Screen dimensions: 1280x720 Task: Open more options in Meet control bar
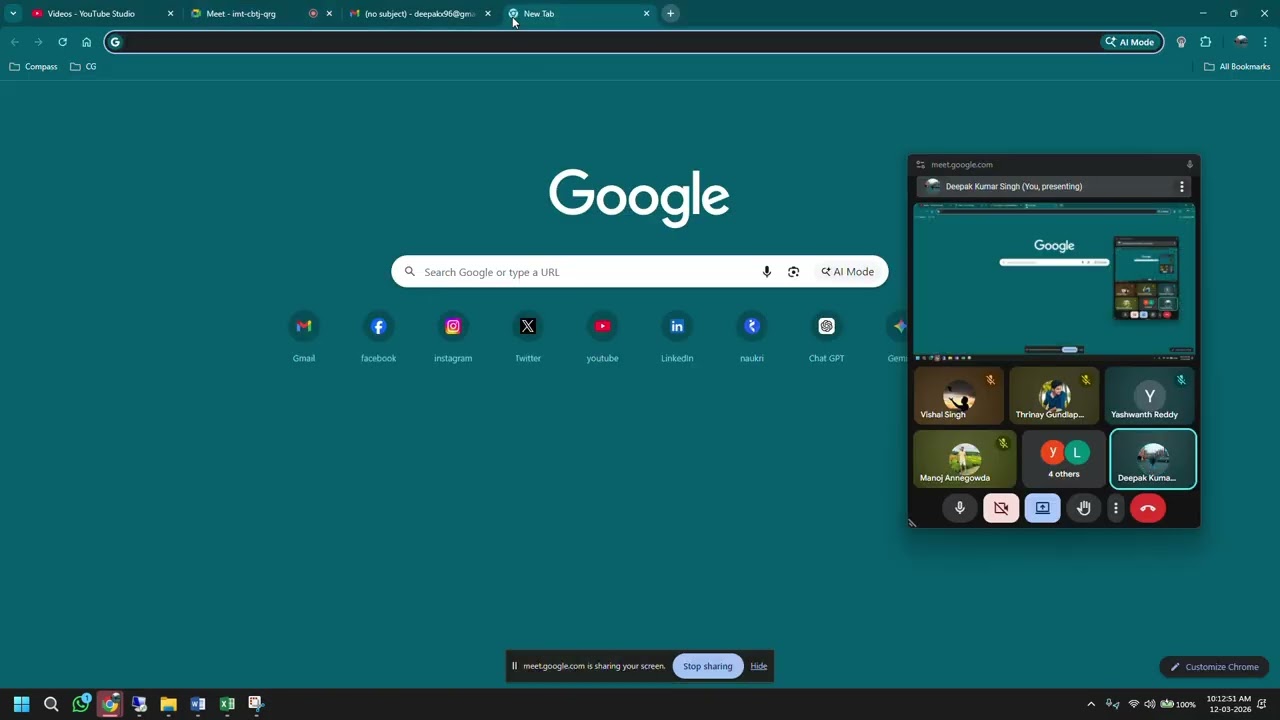tap(1116, 508)
